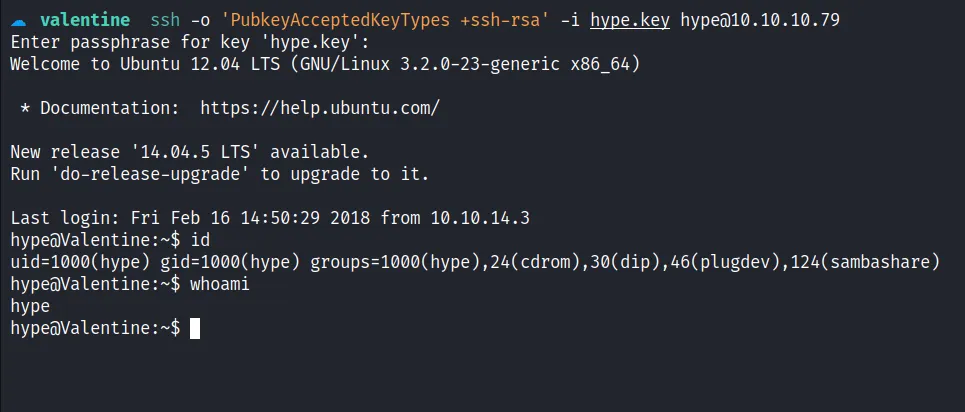The width and height of the screenshot is (965, 412).
Task: Click the typed 'id' command
Action: pyautogui.click(x=200, y=240)
